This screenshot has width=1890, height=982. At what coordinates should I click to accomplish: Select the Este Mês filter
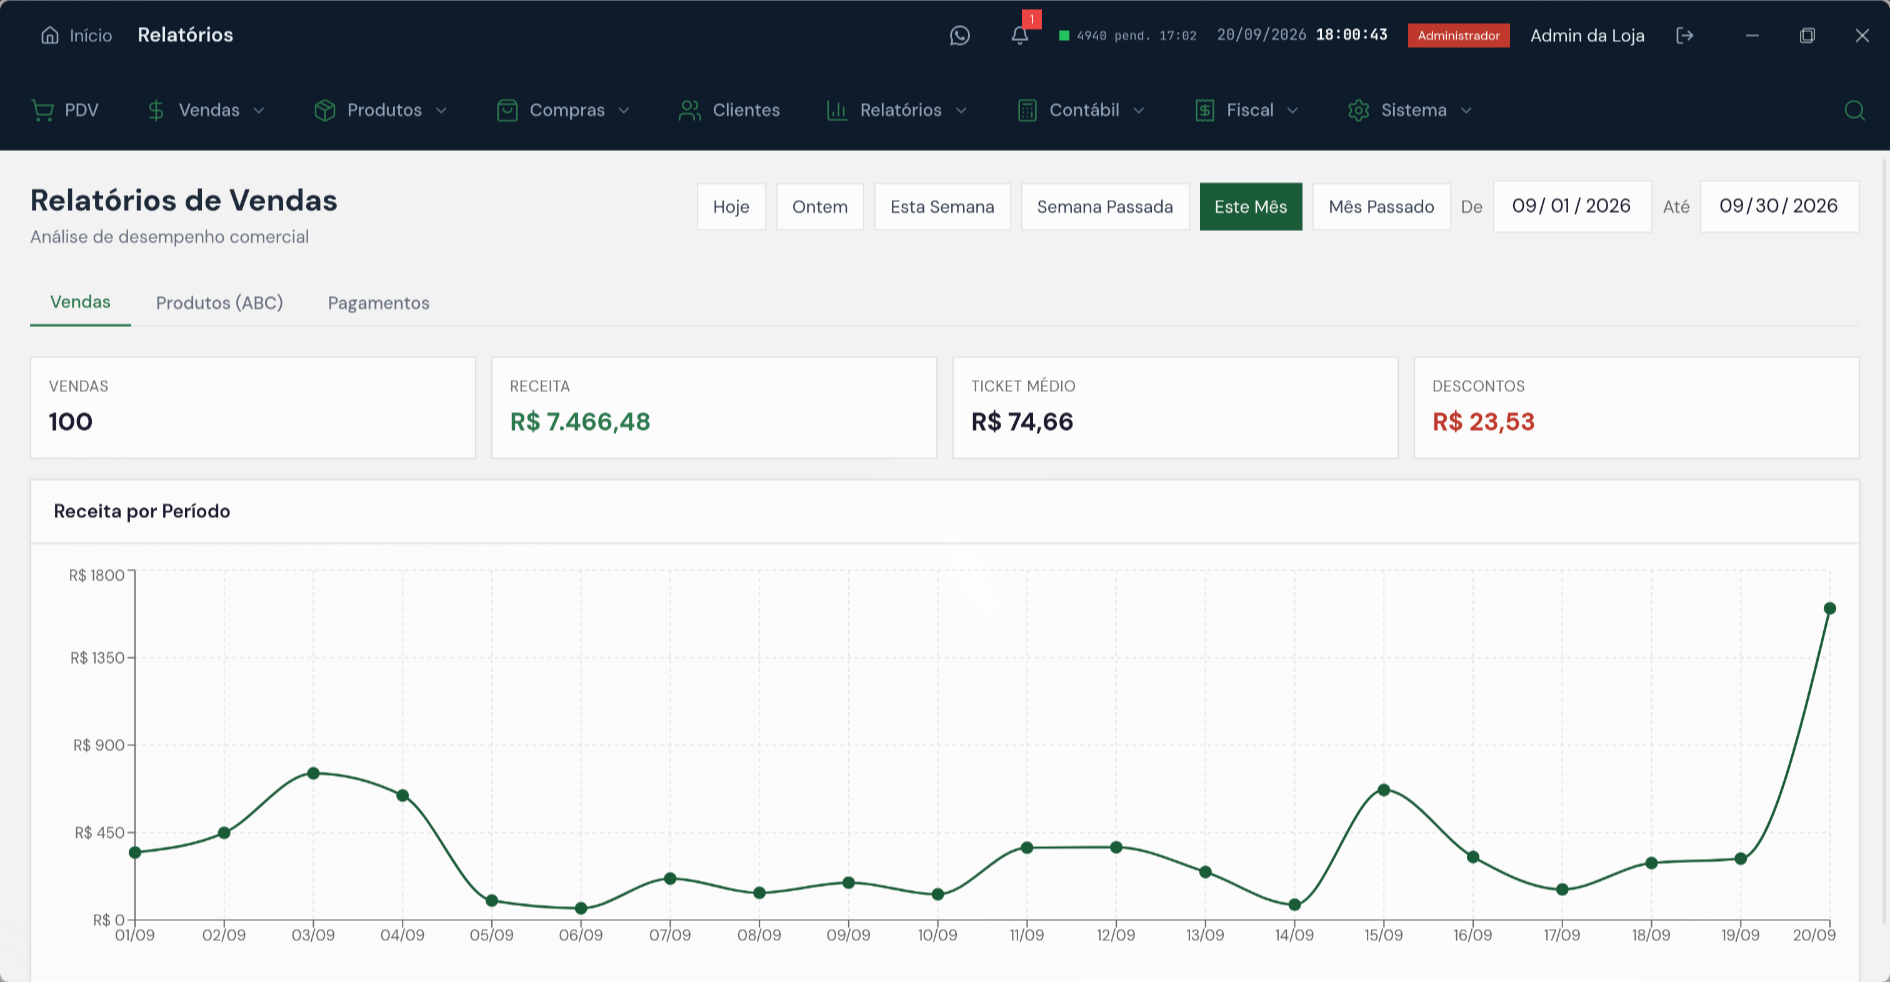[1251, 207]
